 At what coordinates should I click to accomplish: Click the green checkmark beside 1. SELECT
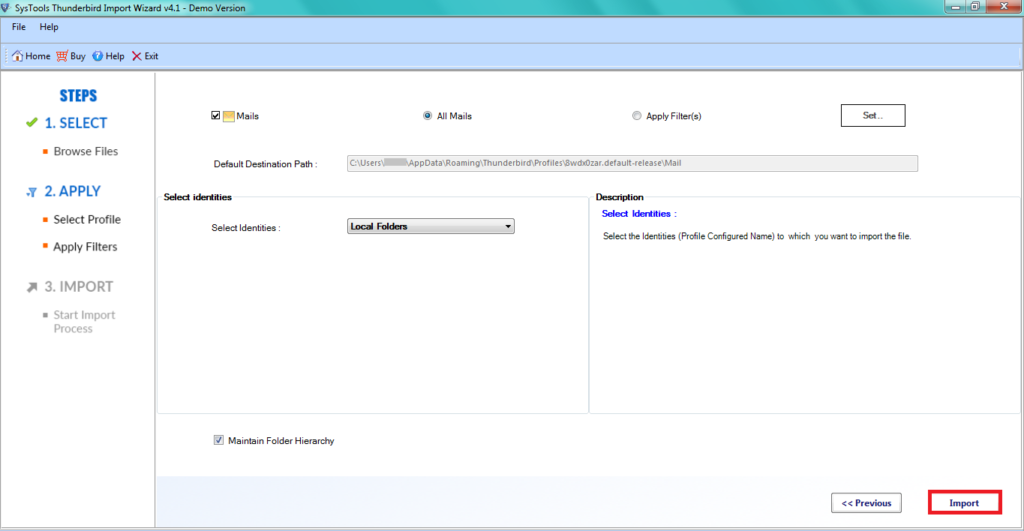coord(31,122)
